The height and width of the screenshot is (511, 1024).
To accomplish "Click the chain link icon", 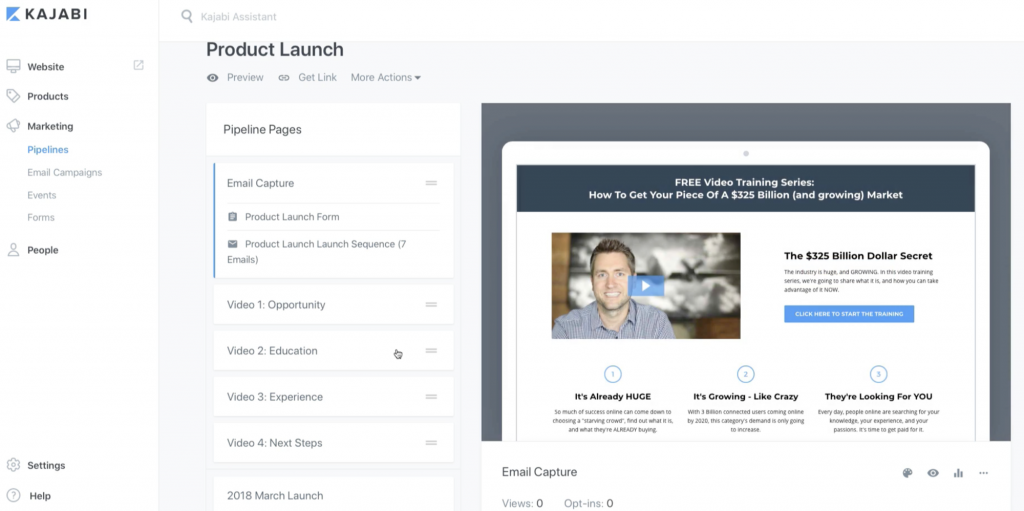I will 284,78.
